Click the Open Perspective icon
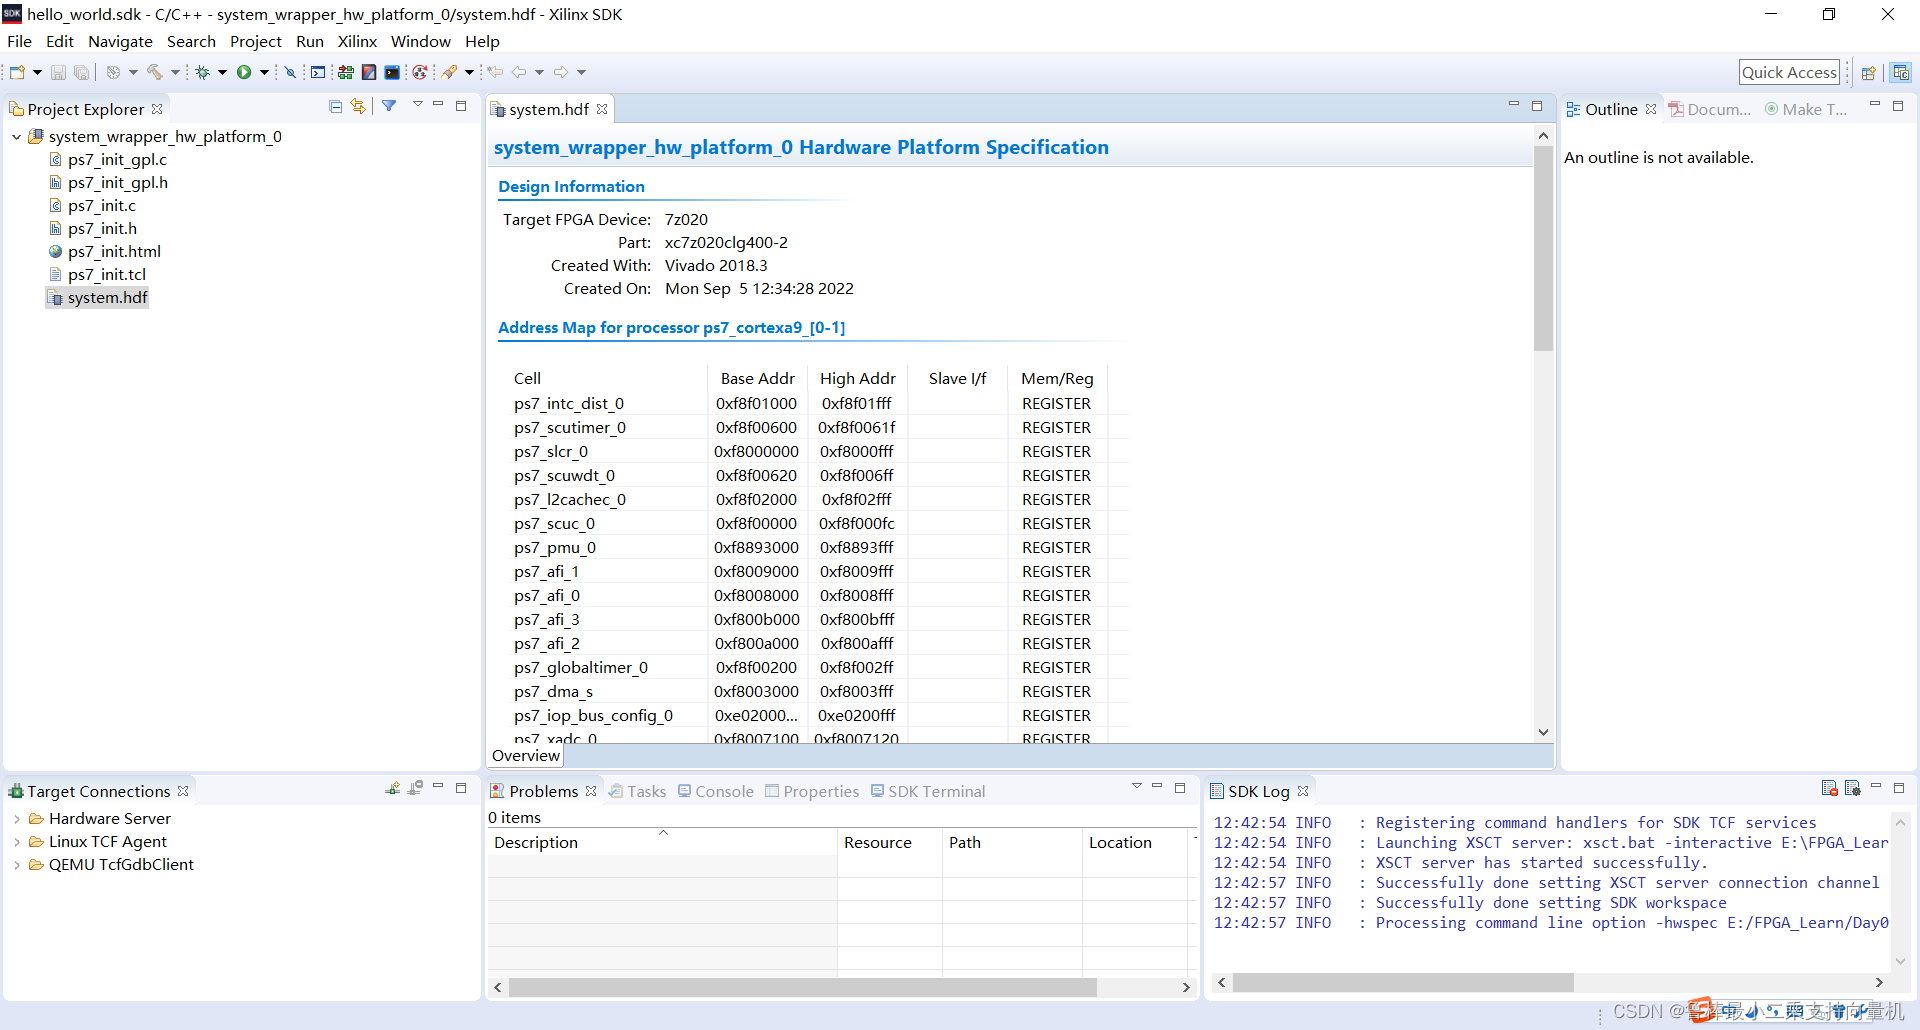 point(1868,72)
